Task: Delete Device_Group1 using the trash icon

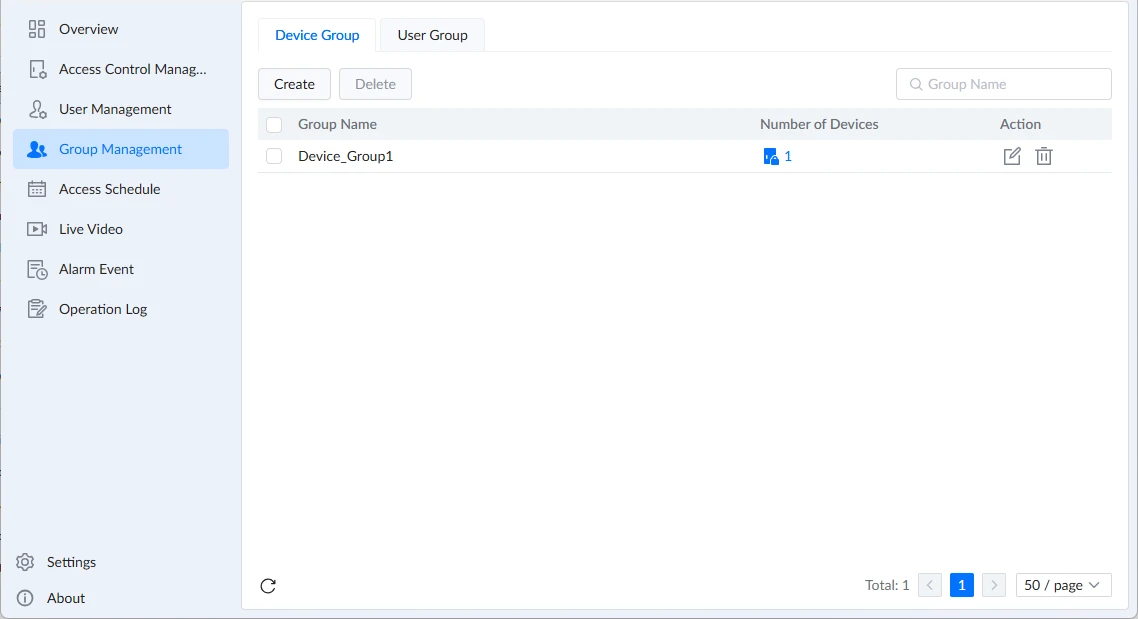Action: click(1044, 156)
